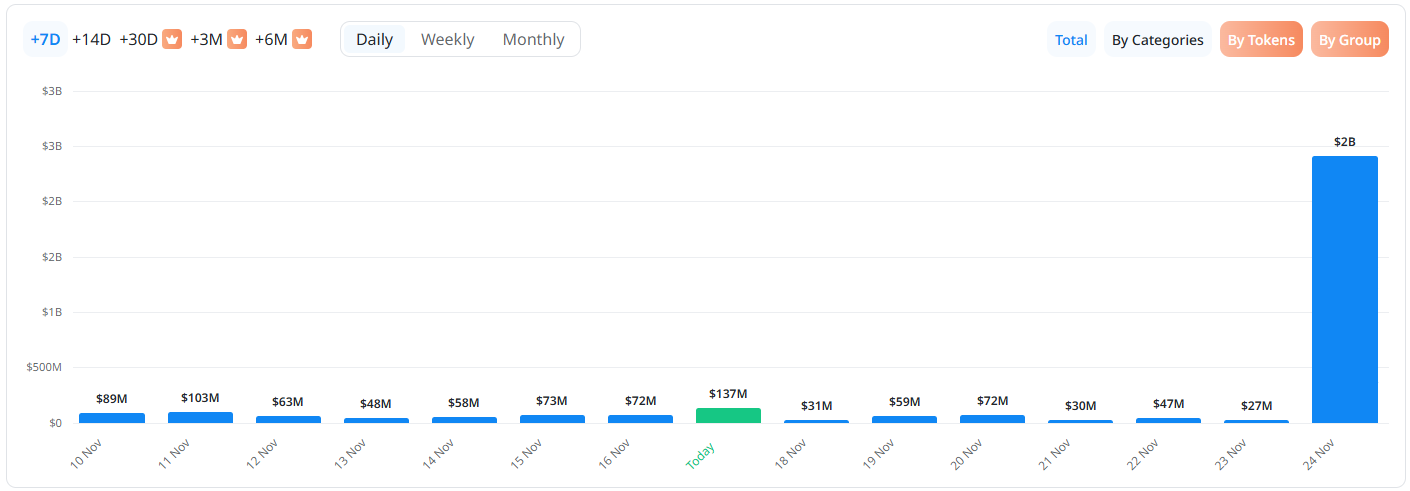The height and width of the screenshot is (491, 1410).
Task: Select the +14D time range
Action: click(91, 40)
